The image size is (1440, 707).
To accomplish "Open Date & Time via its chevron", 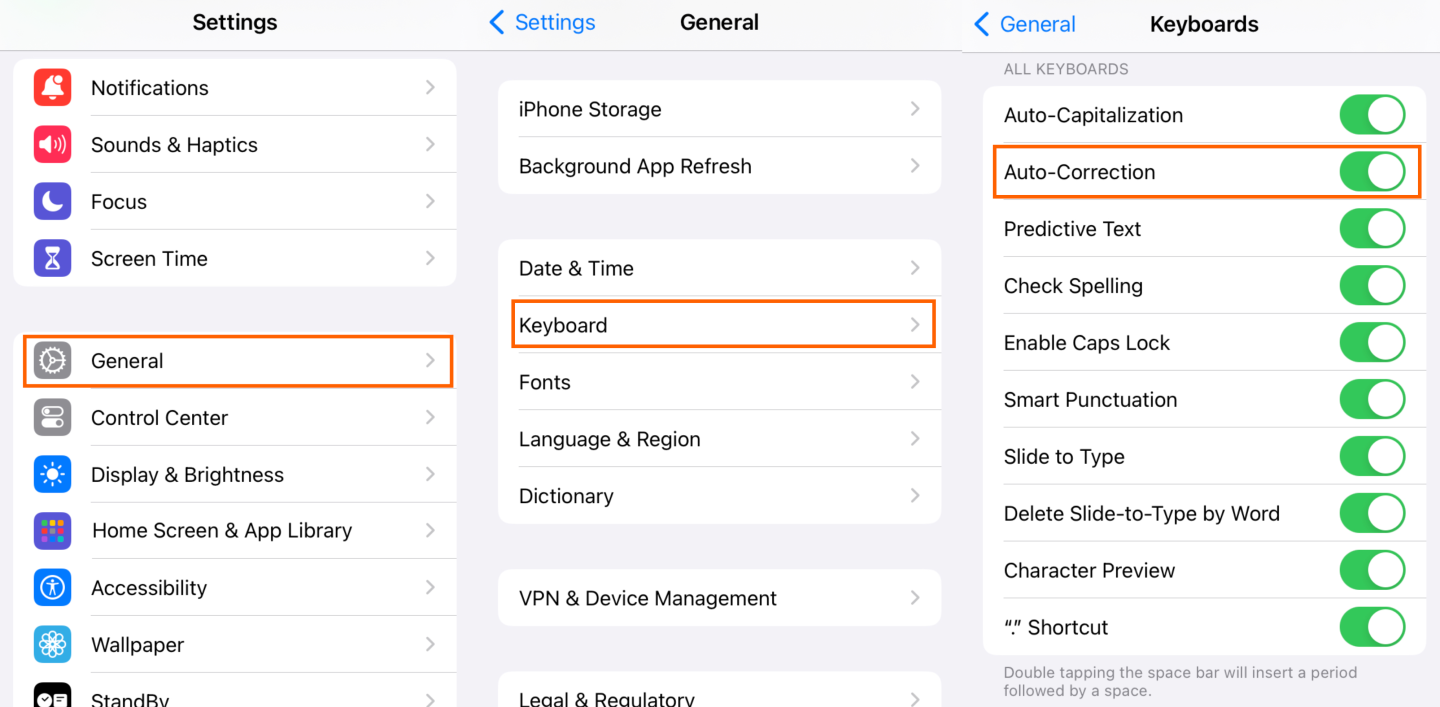I will pos(915,268).
